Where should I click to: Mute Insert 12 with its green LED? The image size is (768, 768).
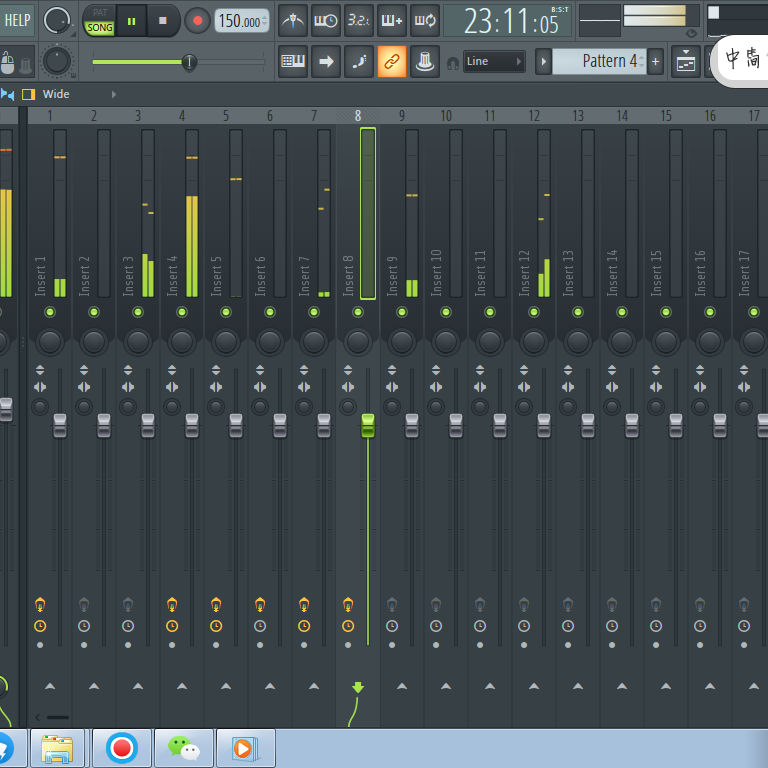click(534, 312)
